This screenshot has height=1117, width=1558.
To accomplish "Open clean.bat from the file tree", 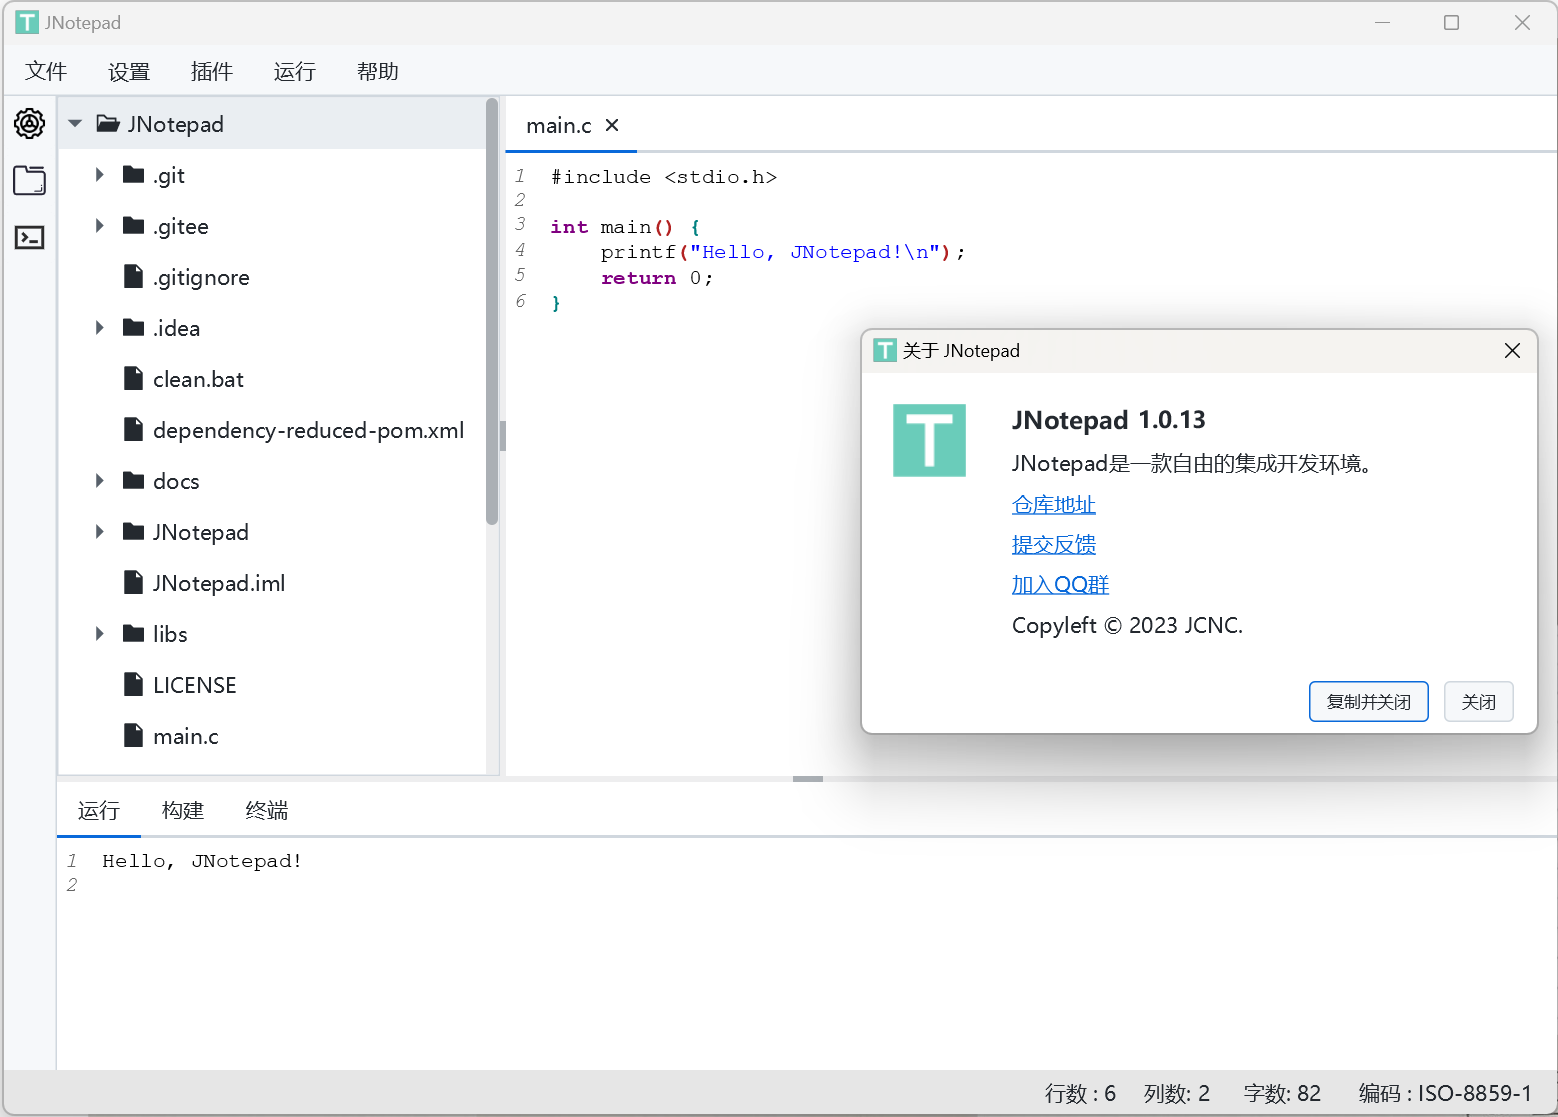I will 198,379.
